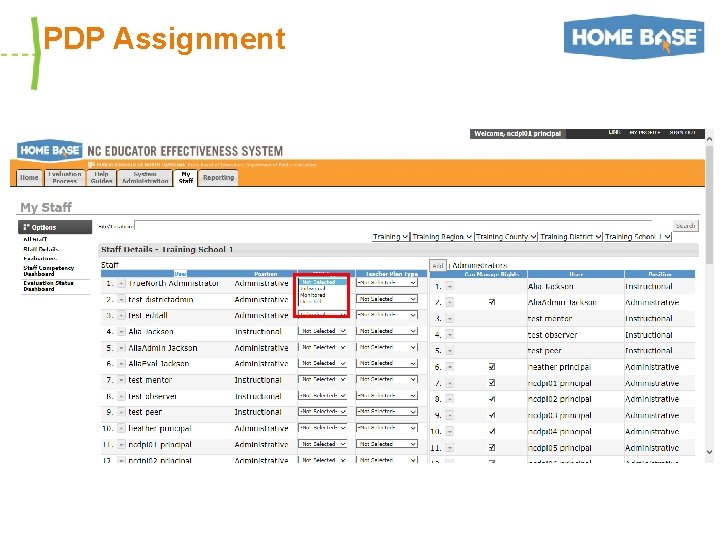This screenshot has width=720, height=540.
Task: Open the Staff Details link in Options
Action: (x=41, y=249)
